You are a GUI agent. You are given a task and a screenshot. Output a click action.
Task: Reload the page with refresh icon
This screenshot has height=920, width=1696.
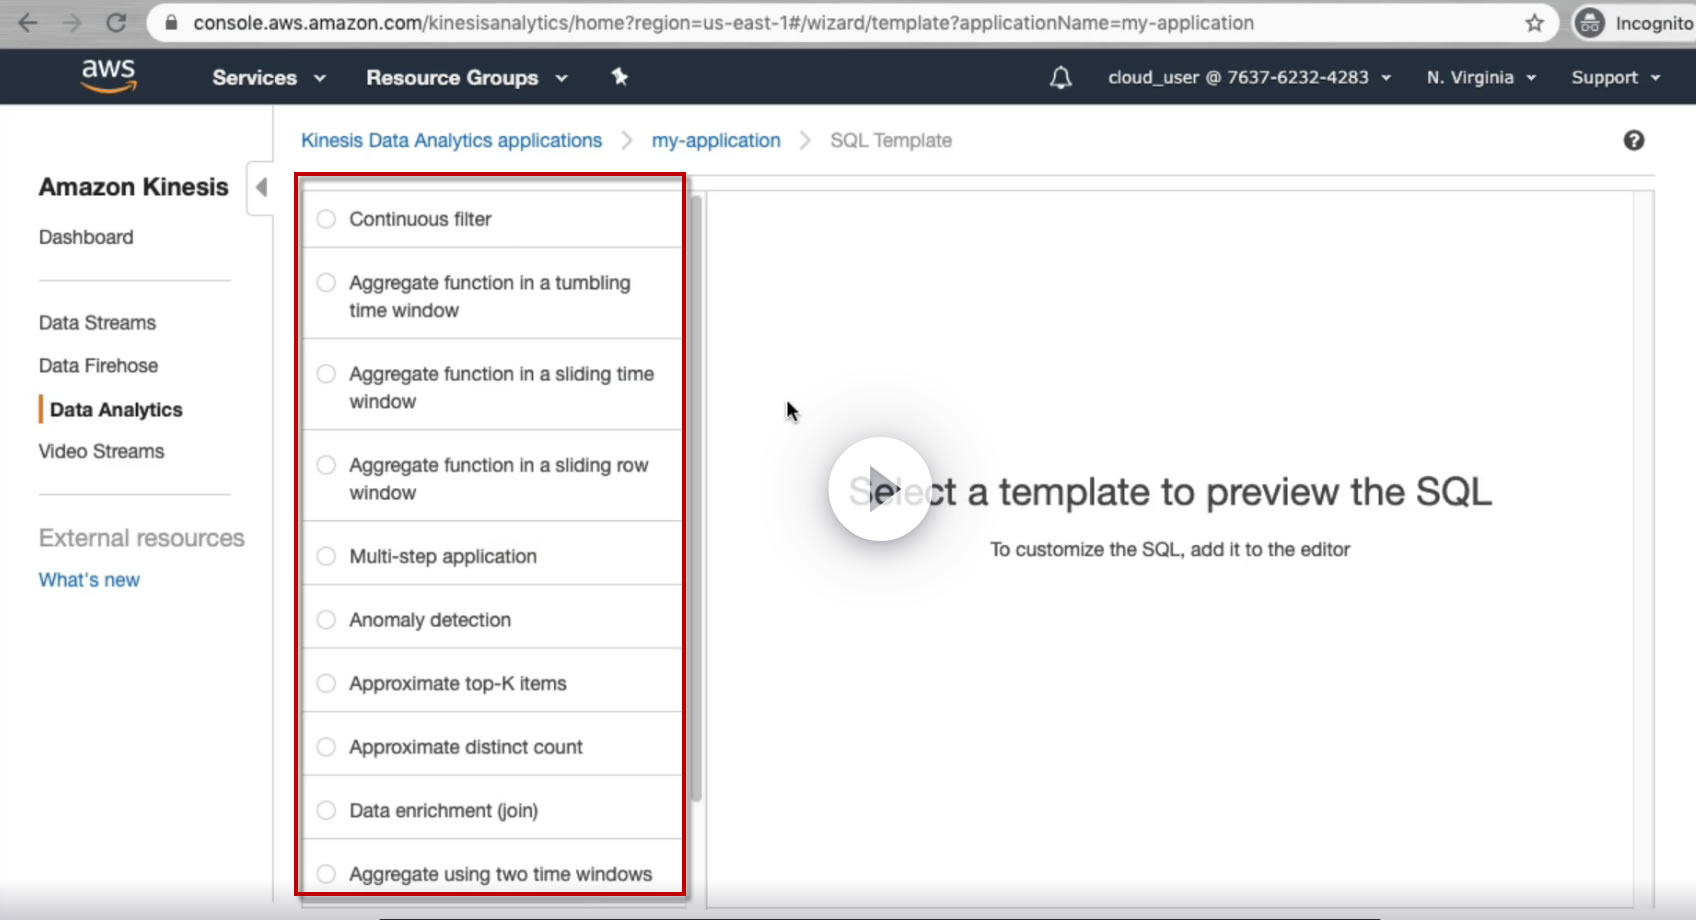(x=116, y=23)
